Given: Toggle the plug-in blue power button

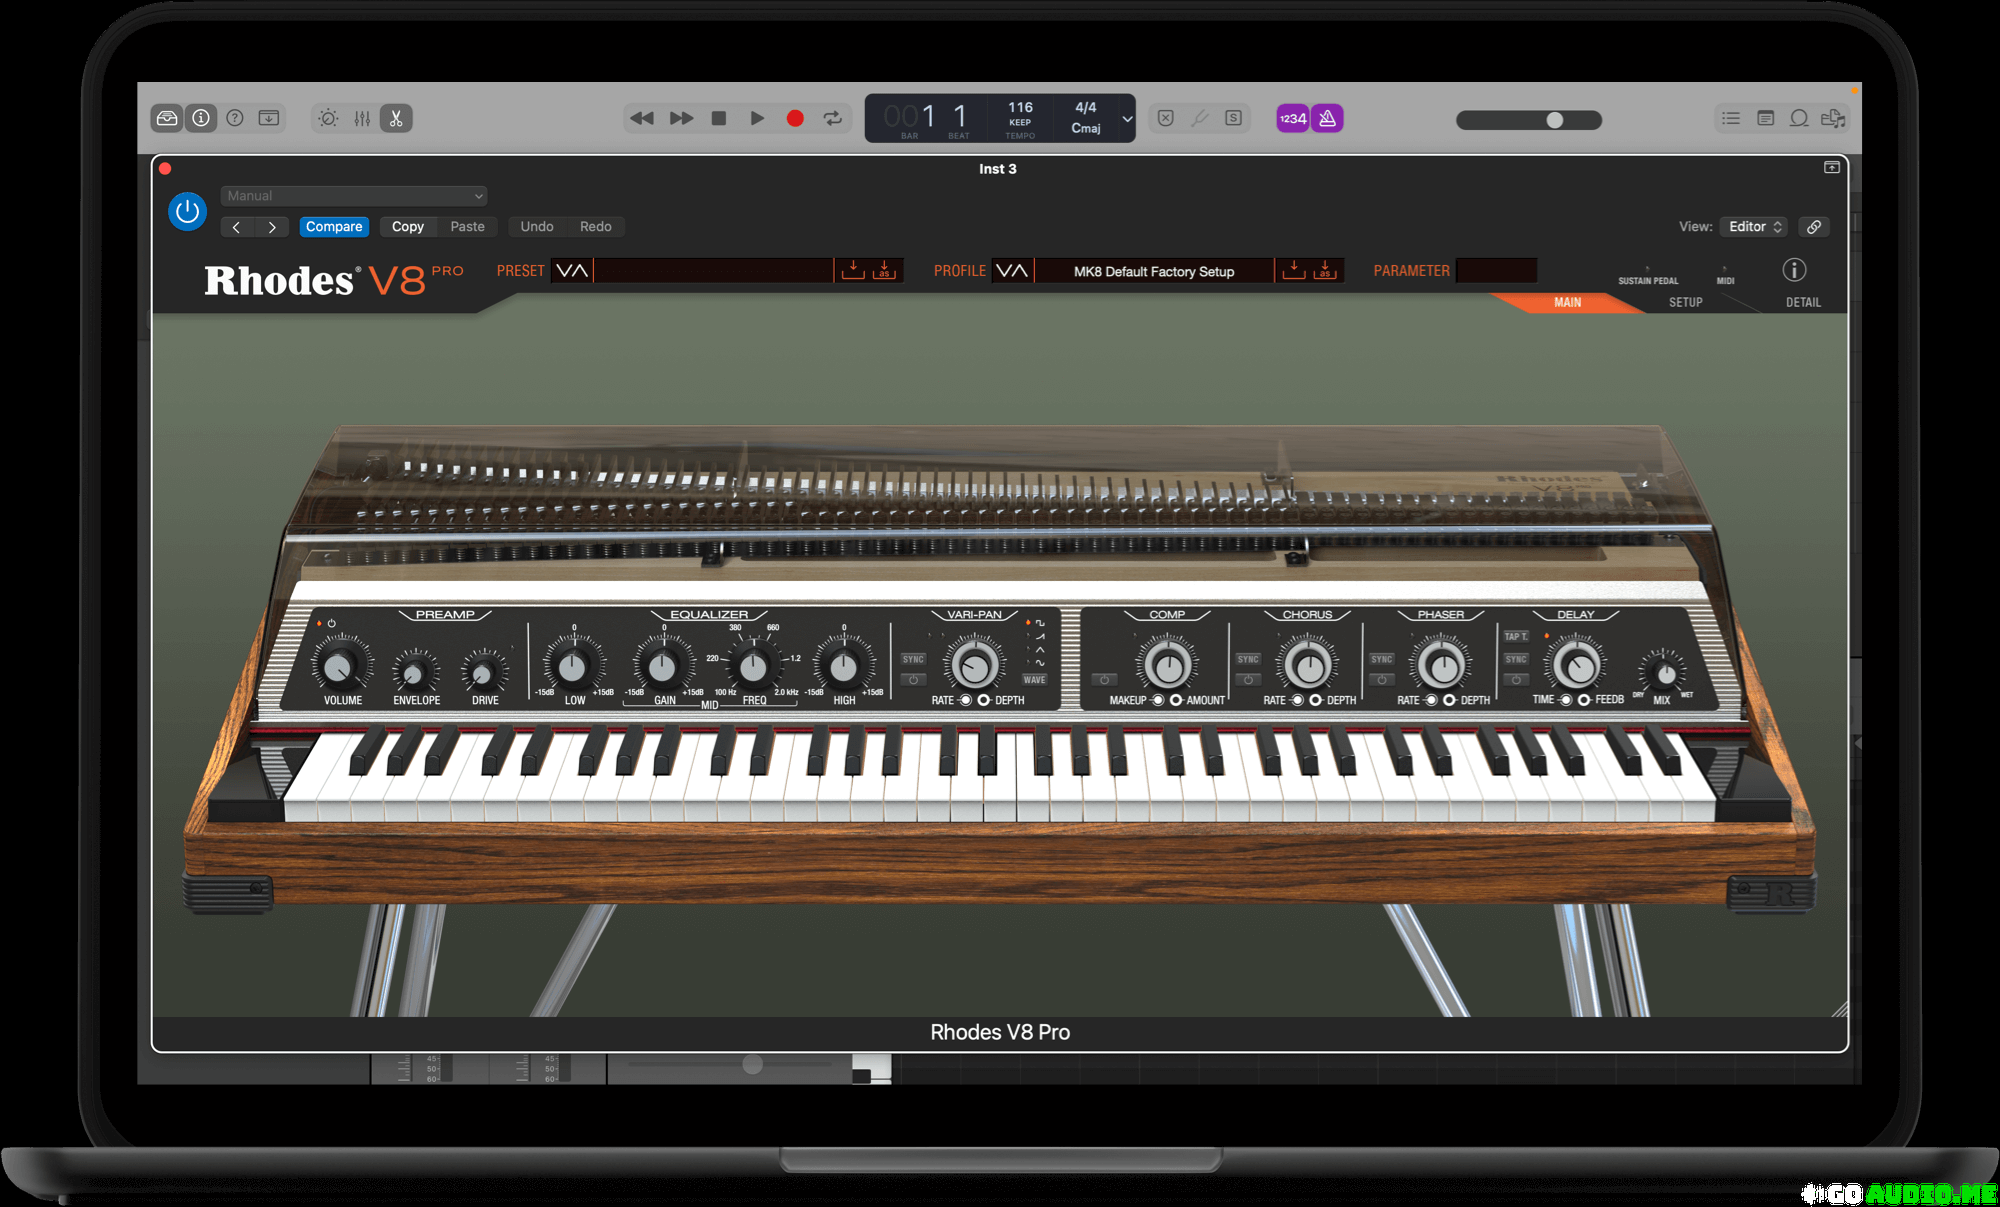Looking at the screenshot, I should tap(187, 211).
